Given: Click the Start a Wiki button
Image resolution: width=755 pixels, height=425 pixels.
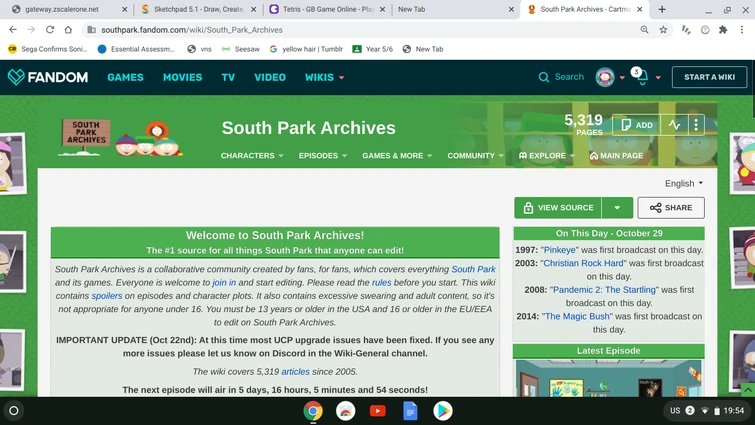Looking at the screenshot, I should click(709, 77).
